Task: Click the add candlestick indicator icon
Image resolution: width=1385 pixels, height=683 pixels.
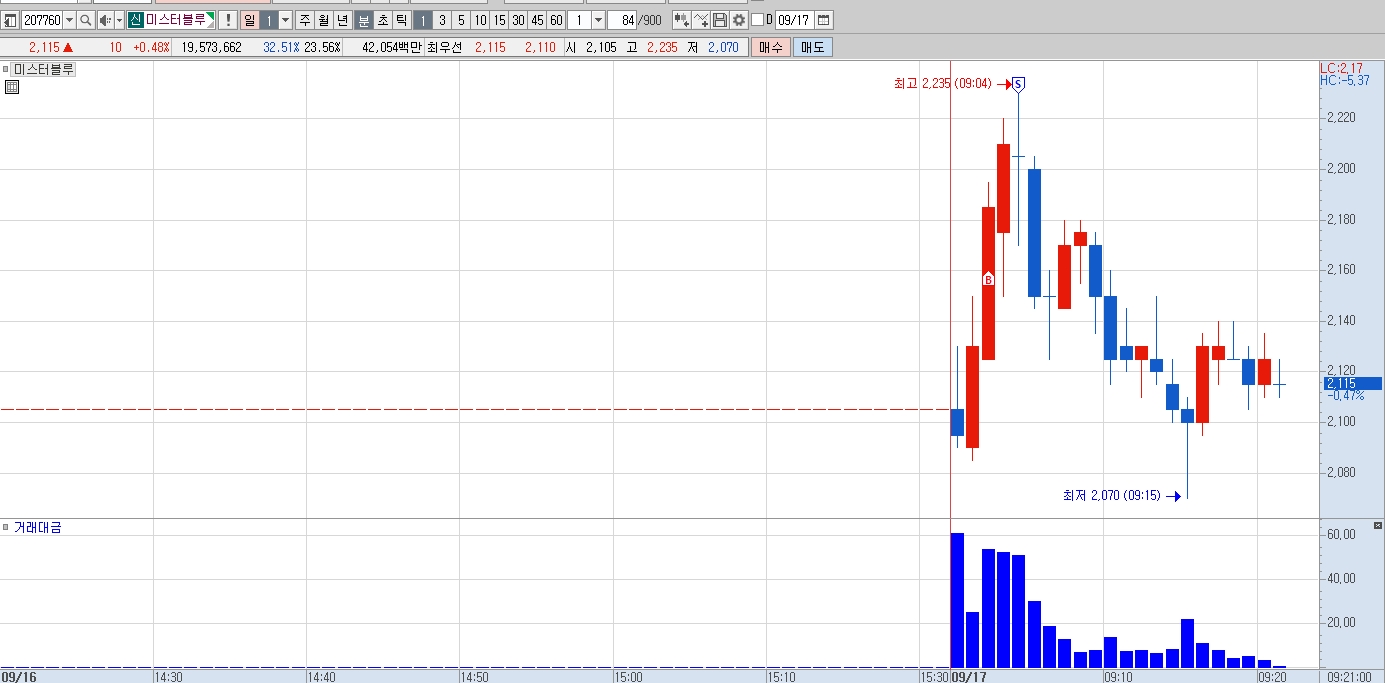Action: [x=681, y=20]
